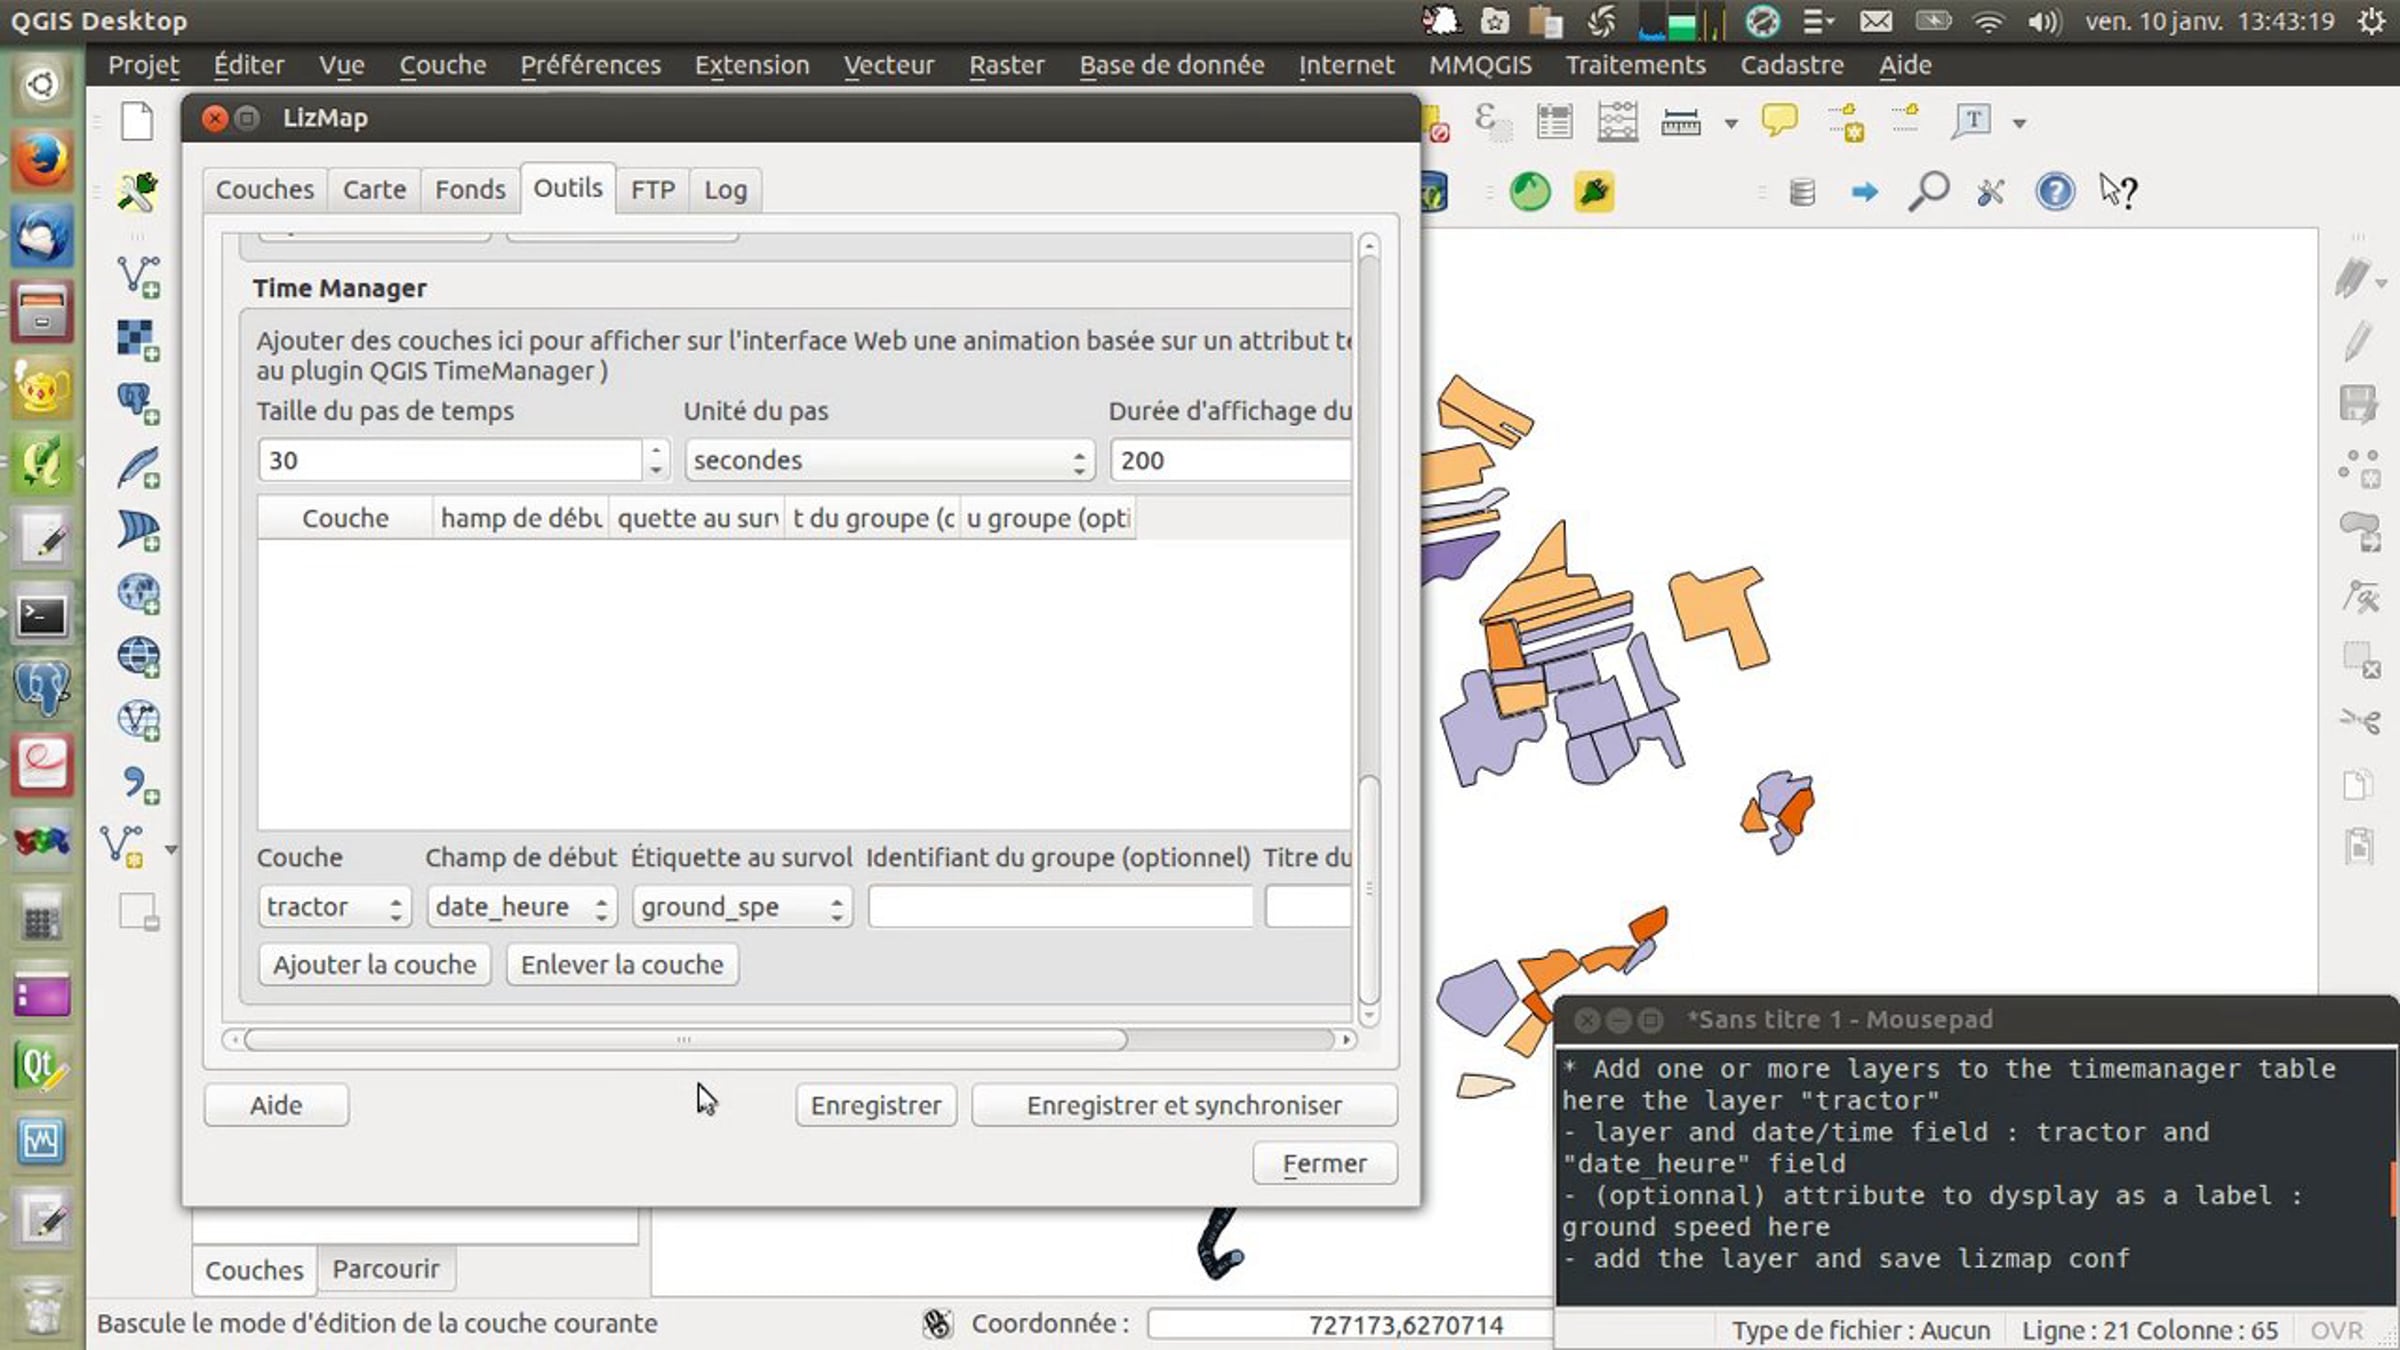Click the Aide button in LizMap
The image size is (2400, 1350).
coord(276,1105)
